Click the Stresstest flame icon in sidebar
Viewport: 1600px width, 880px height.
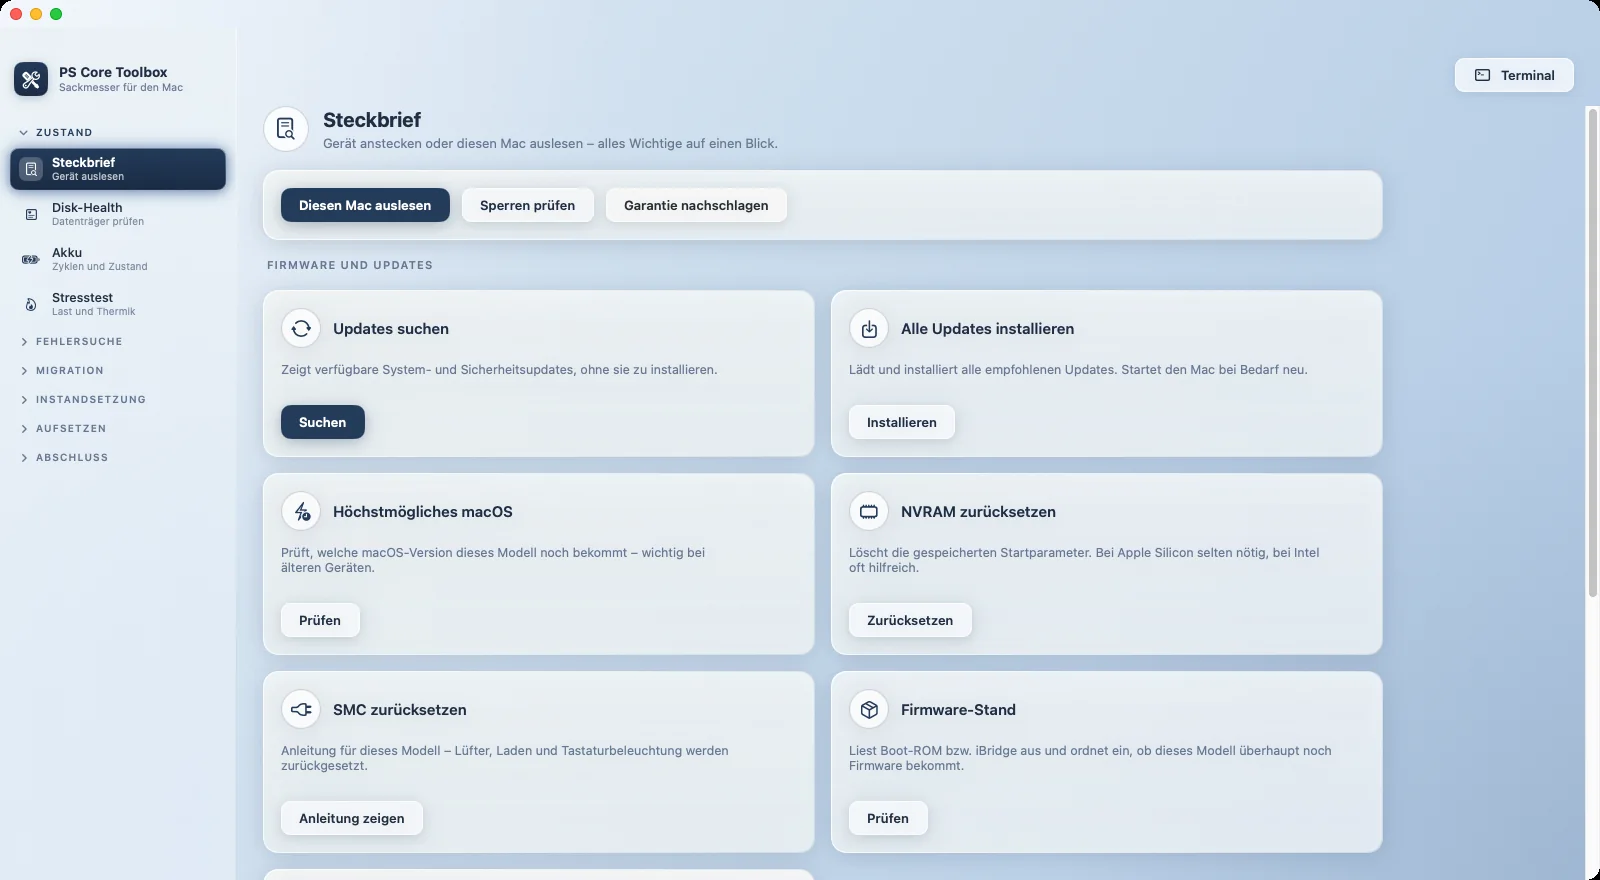(x=31, y=304)
